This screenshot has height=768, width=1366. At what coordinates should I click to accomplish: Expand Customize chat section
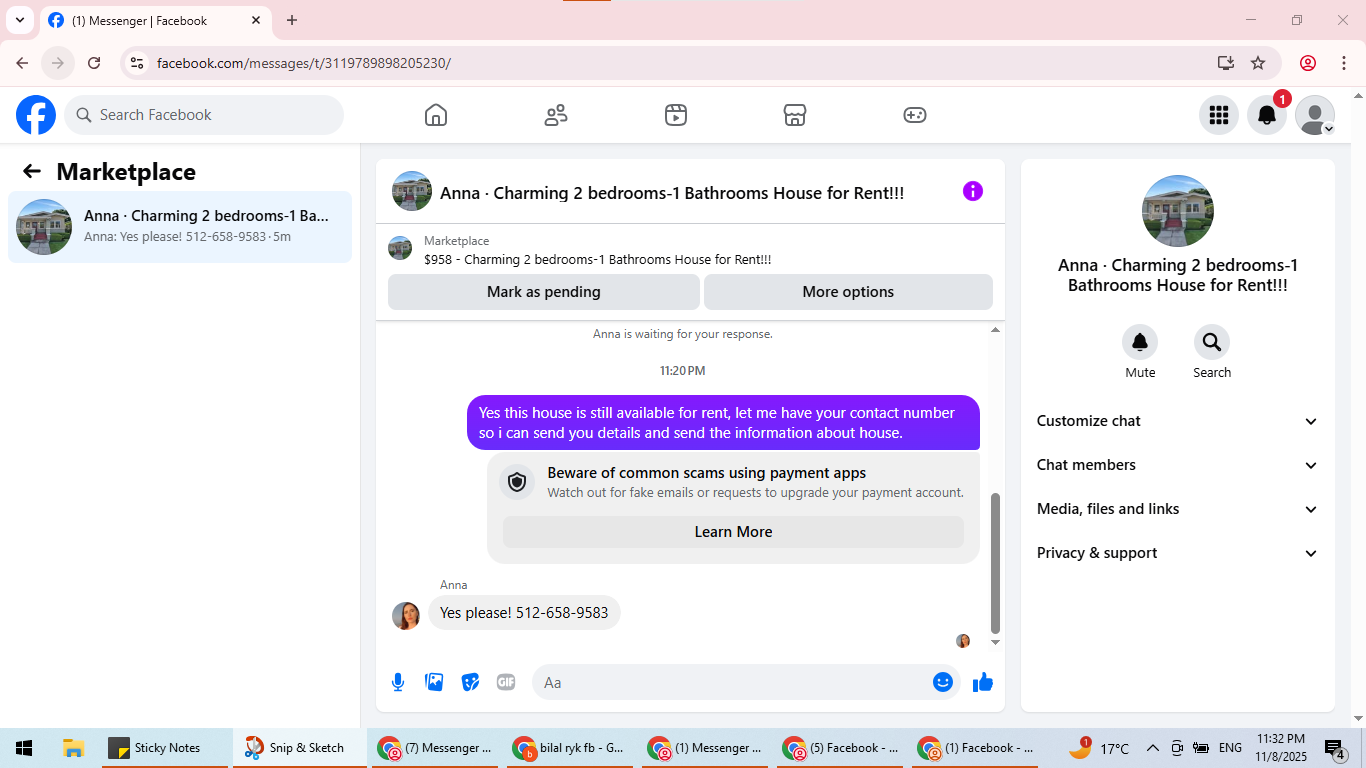coord(1178,421)
